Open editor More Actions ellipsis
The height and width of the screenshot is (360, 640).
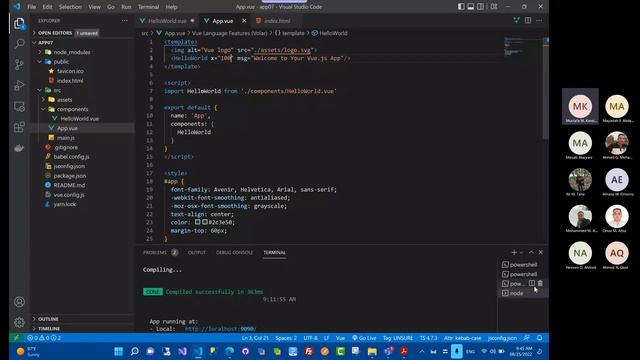point(539,20)
